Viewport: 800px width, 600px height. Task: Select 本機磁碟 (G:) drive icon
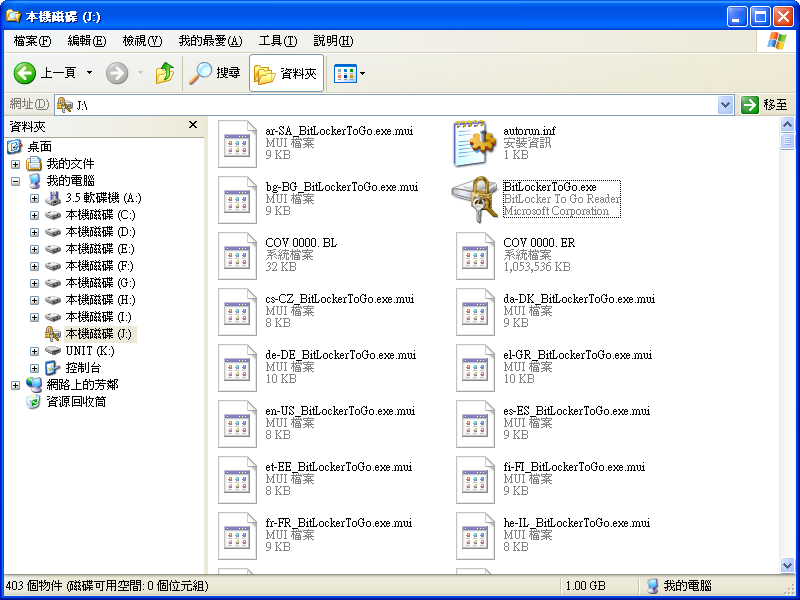point(53,283)
